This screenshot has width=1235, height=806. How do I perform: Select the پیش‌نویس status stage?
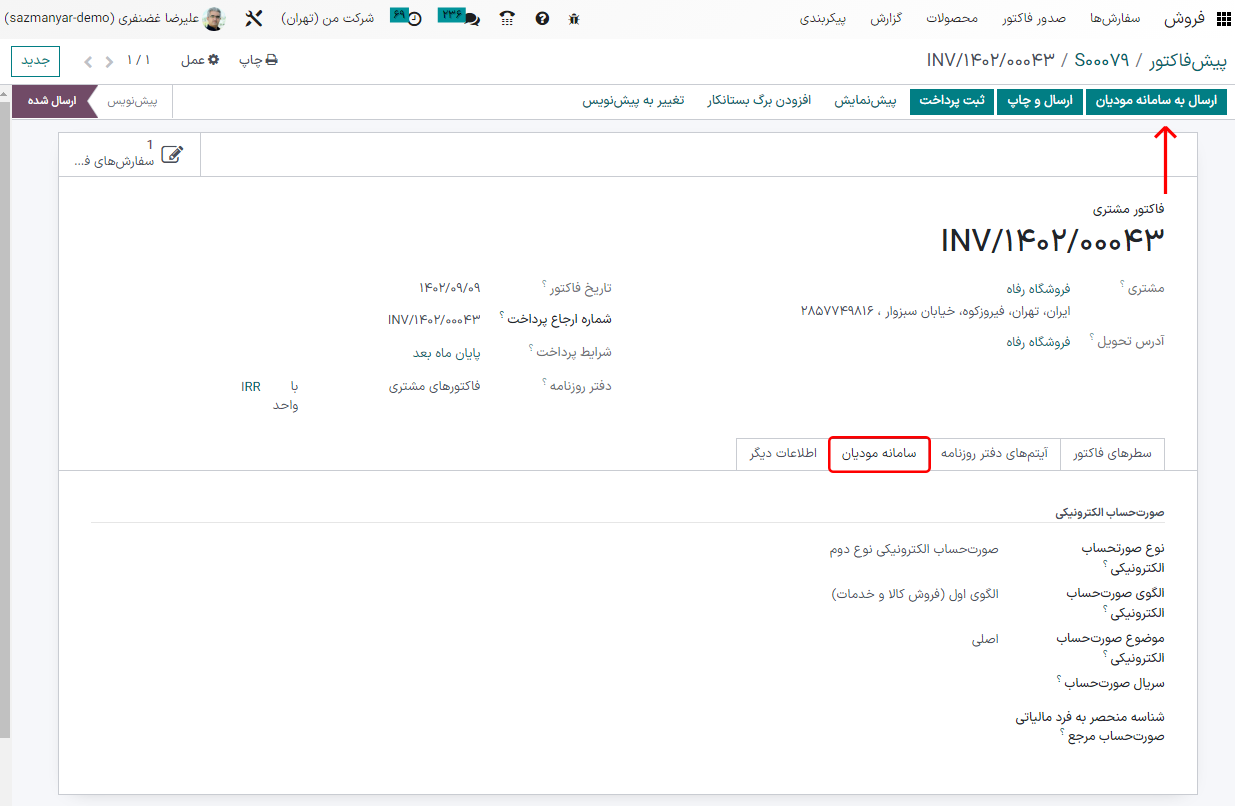click(x=132, y=101)
